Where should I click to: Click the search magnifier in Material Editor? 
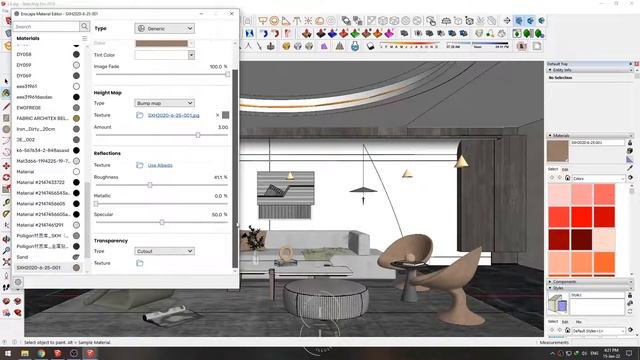click(x=84, y=27)
